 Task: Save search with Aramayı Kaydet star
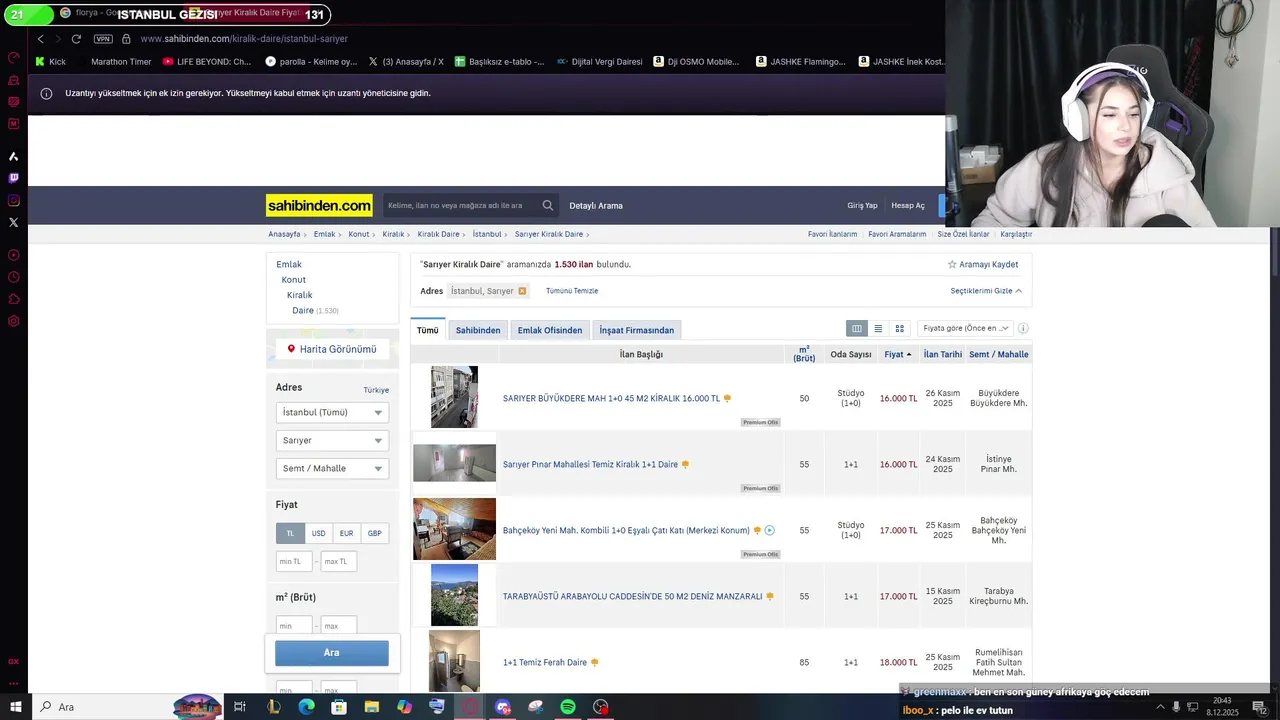click(x=983, y=265)
